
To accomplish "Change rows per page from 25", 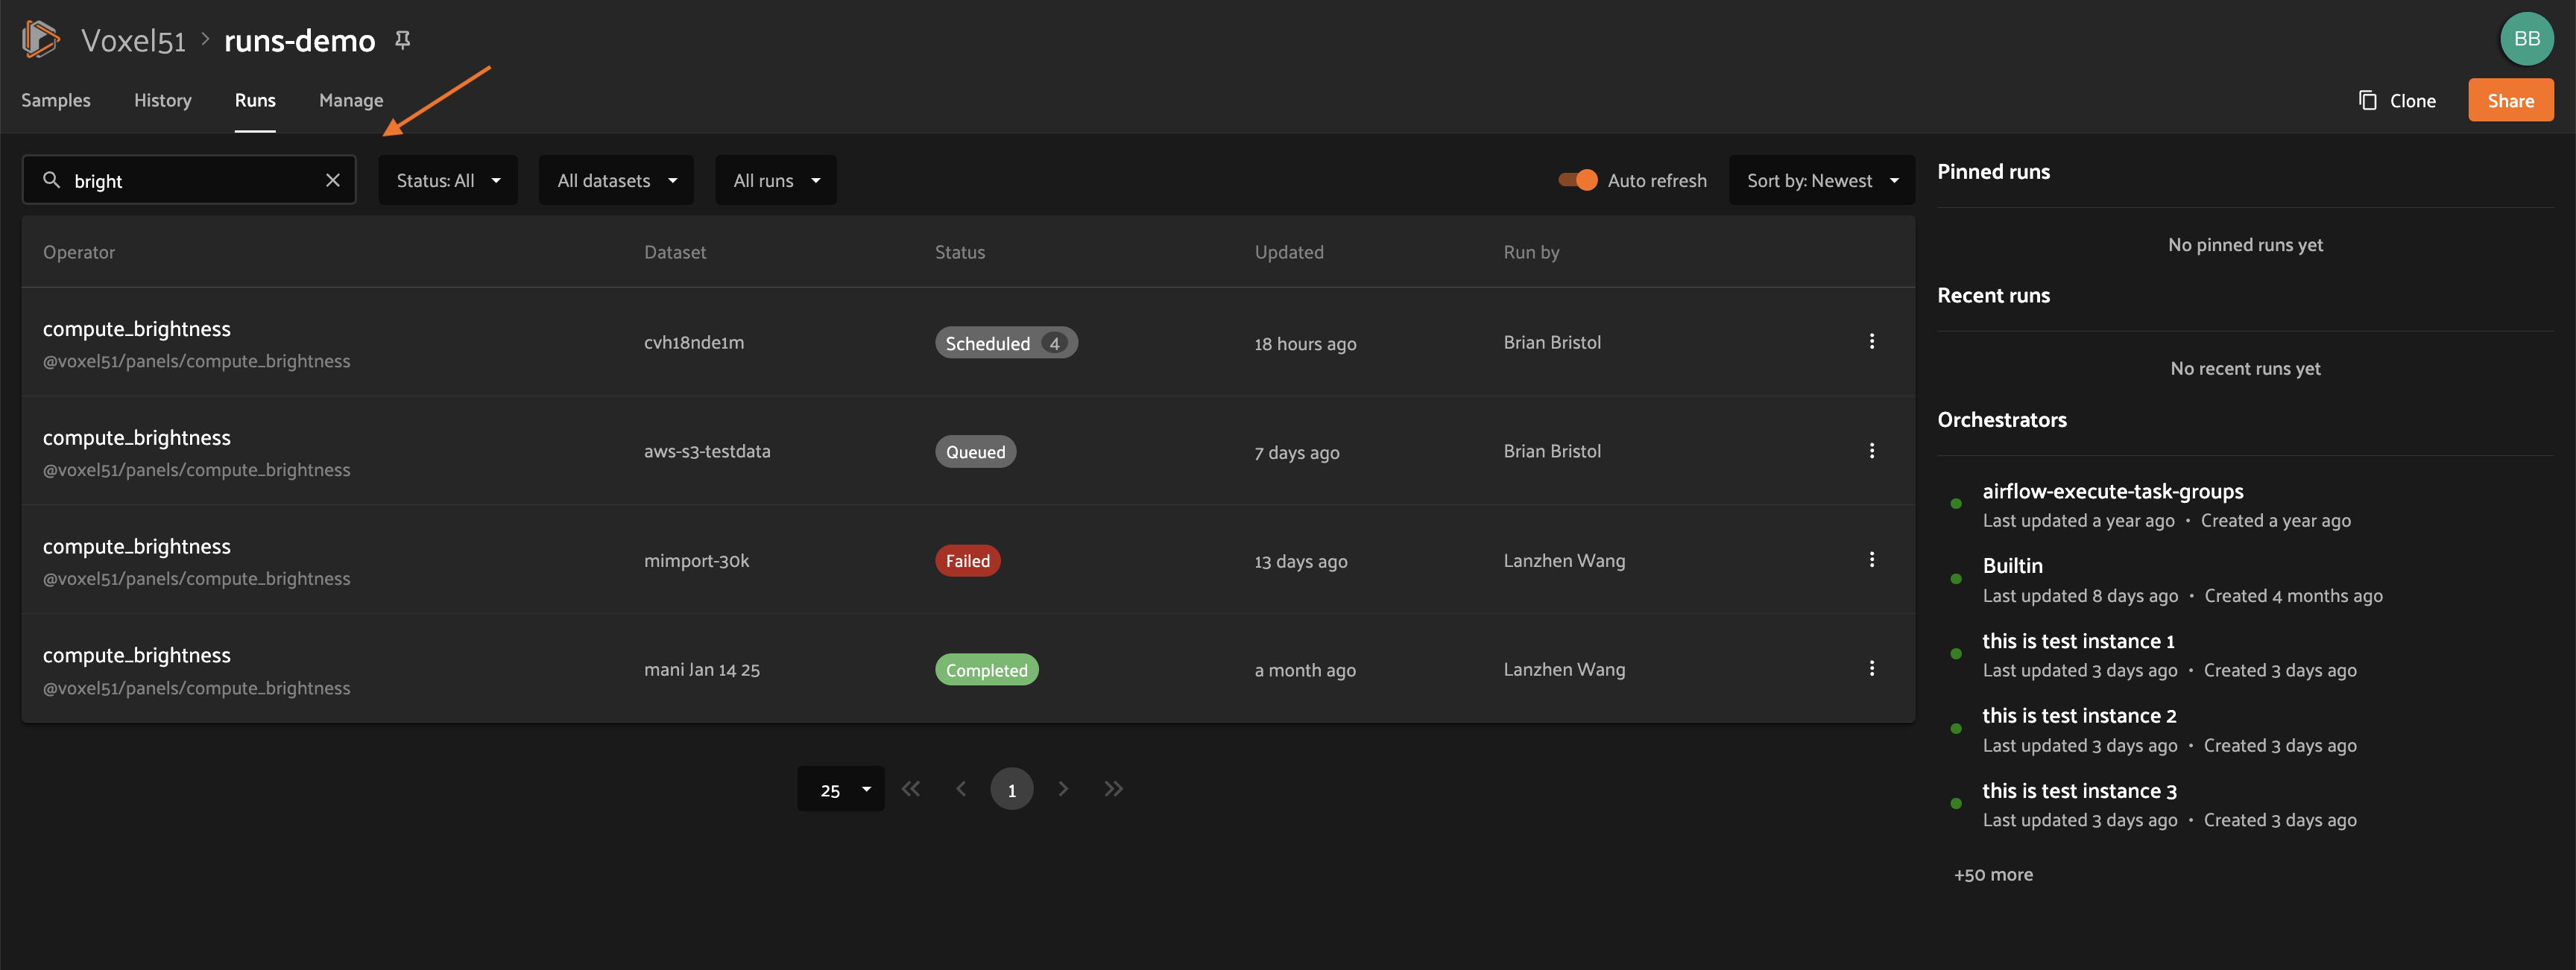I will click(x=840, y=790).
